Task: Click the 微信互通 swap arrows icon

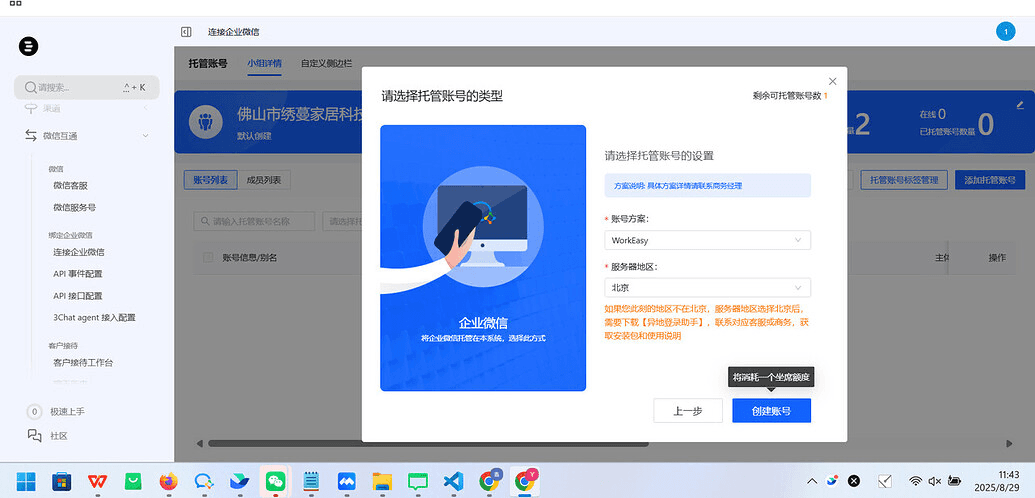Action: 31,135
